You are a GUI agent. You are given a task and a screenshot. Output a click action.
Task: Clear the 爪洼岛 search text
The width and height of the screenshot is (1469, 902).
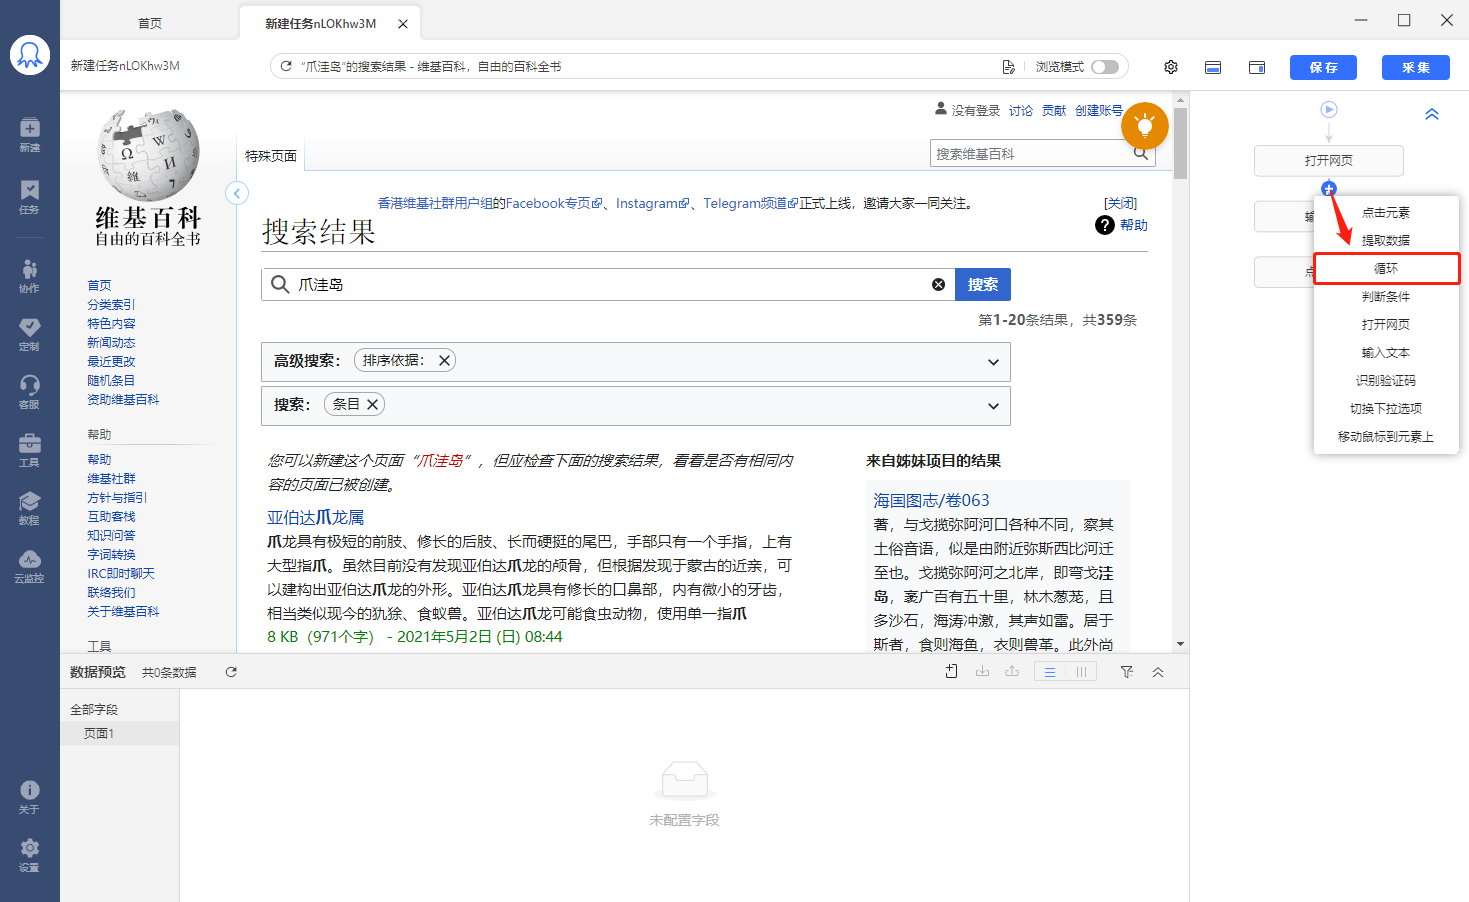coord(938,285)
